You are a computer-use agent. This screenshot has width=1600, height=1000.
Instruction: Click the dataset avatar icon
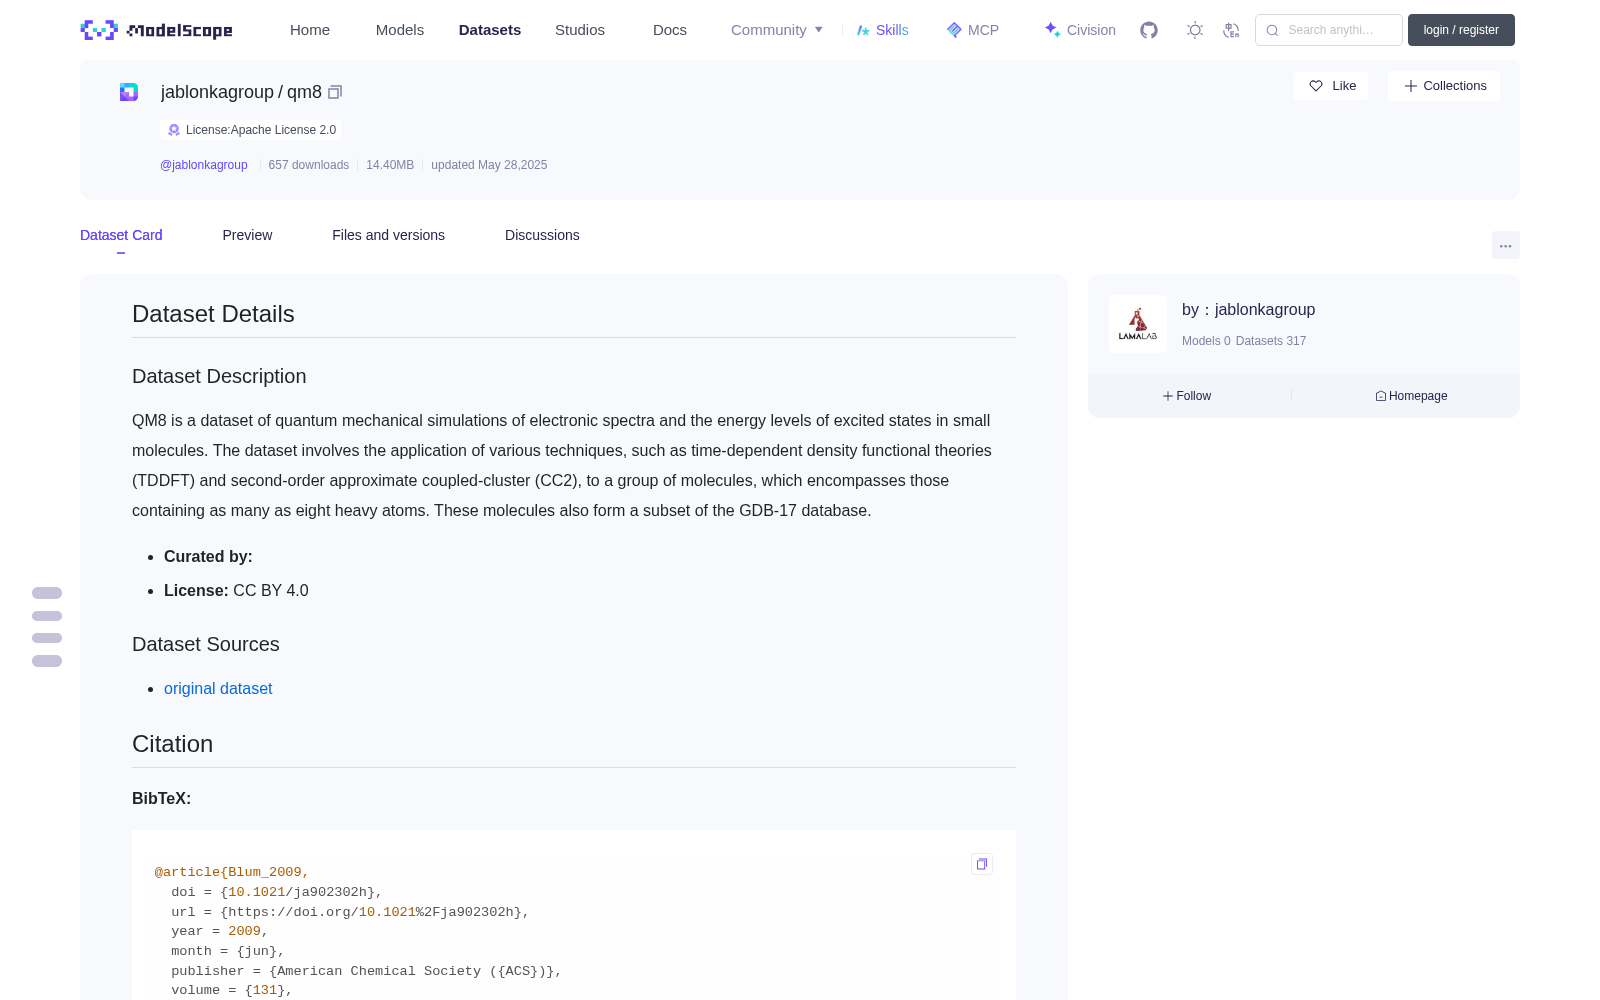coord(129,92)
